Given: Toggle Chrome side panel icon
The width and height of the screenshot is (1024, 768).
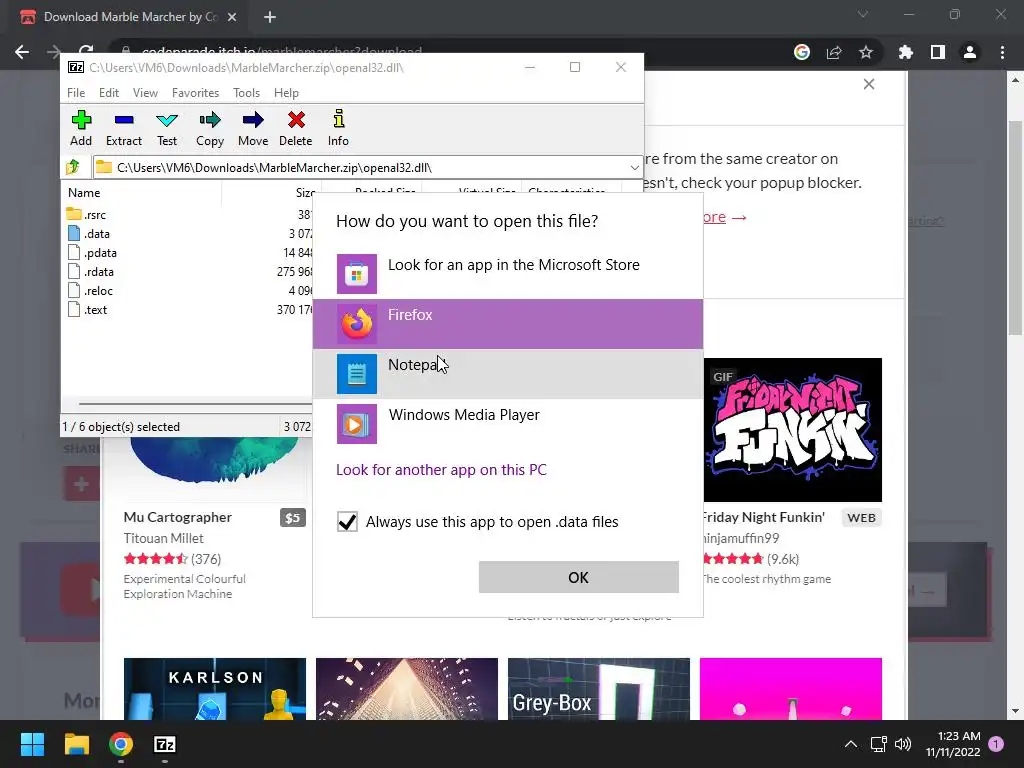Looking at the screenshot, I should pyautogui.click(x=938, y=52).
